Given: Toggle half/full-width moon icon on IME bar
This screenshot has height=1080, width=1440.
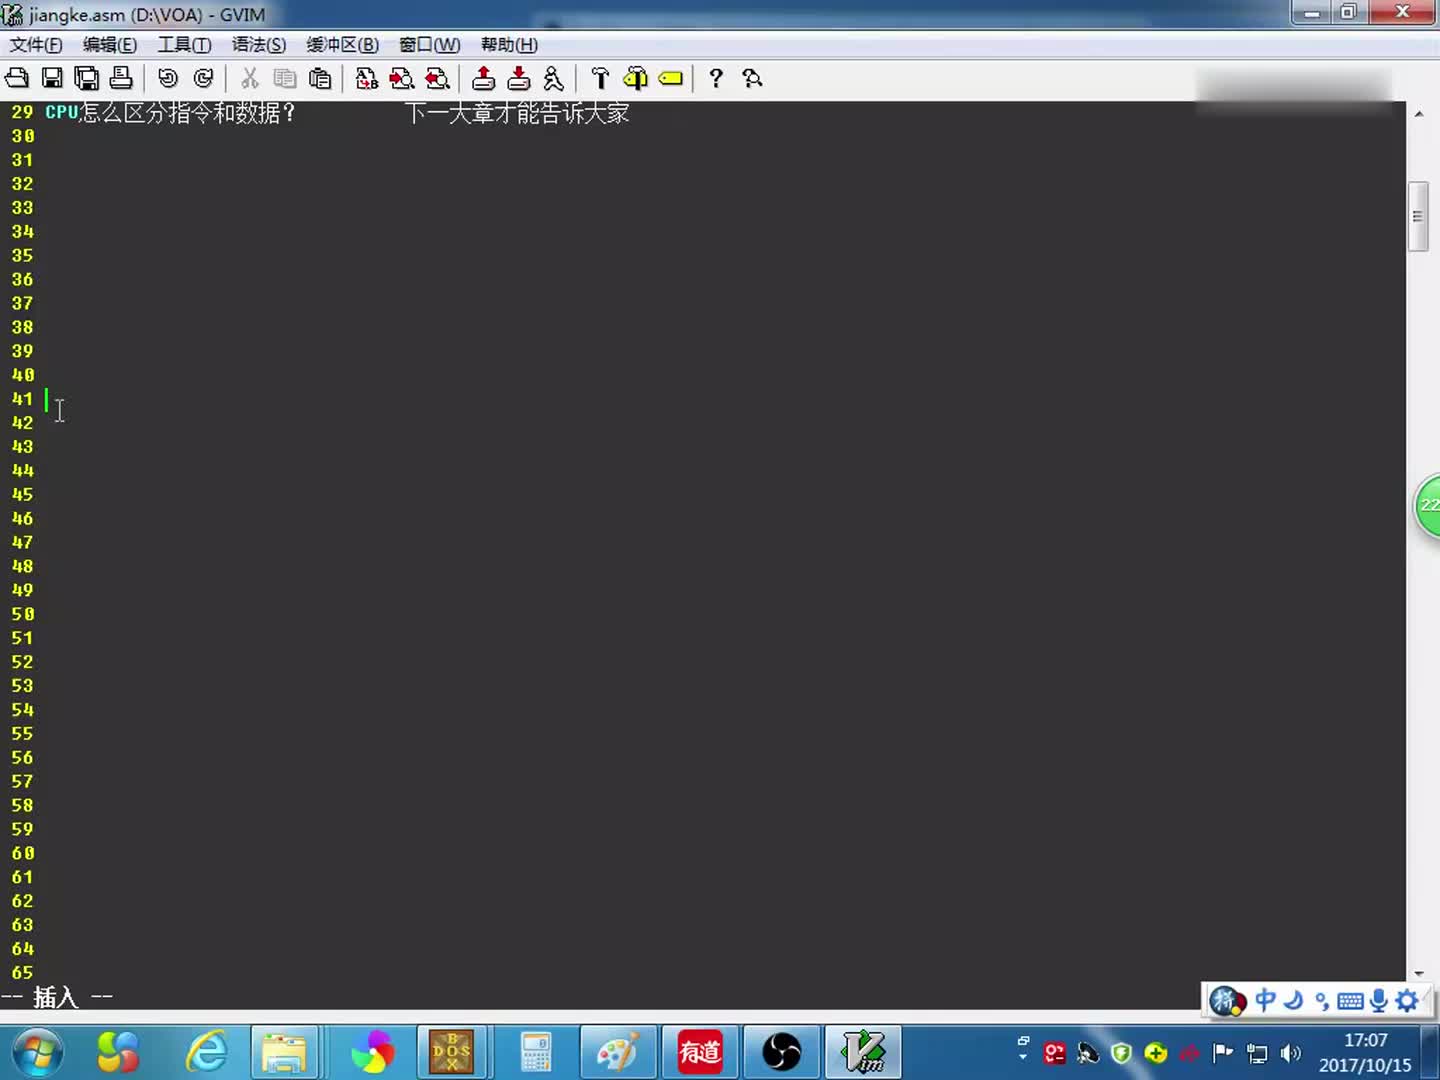Looking at the screenshot, I should (x=1293, y=1000).
